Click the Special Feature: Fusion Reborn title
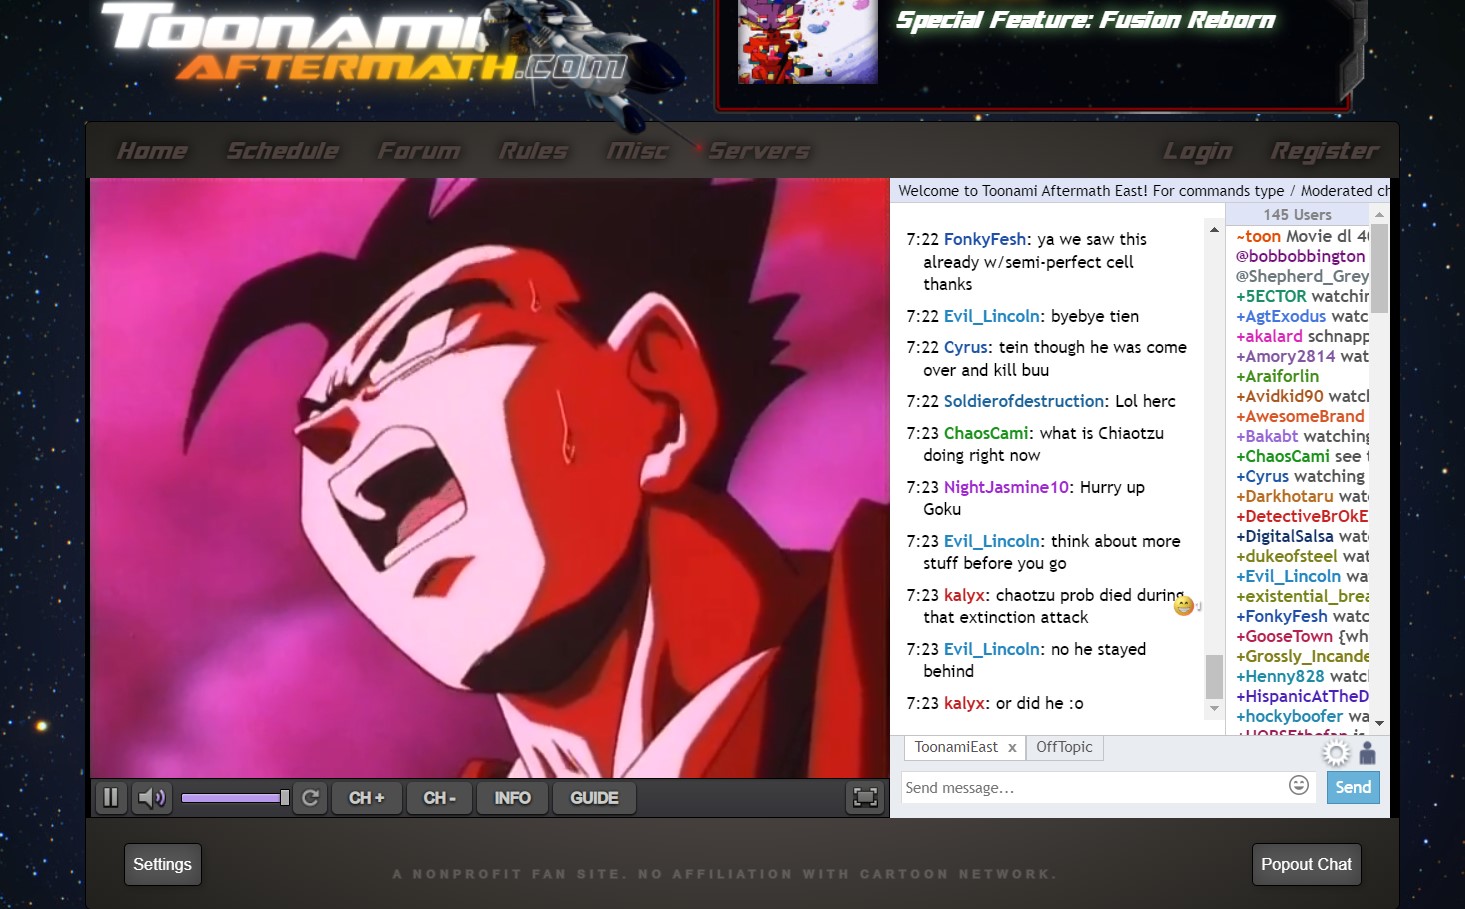This screenshot has height=909, width=1465. click(x=1085, y=20)
